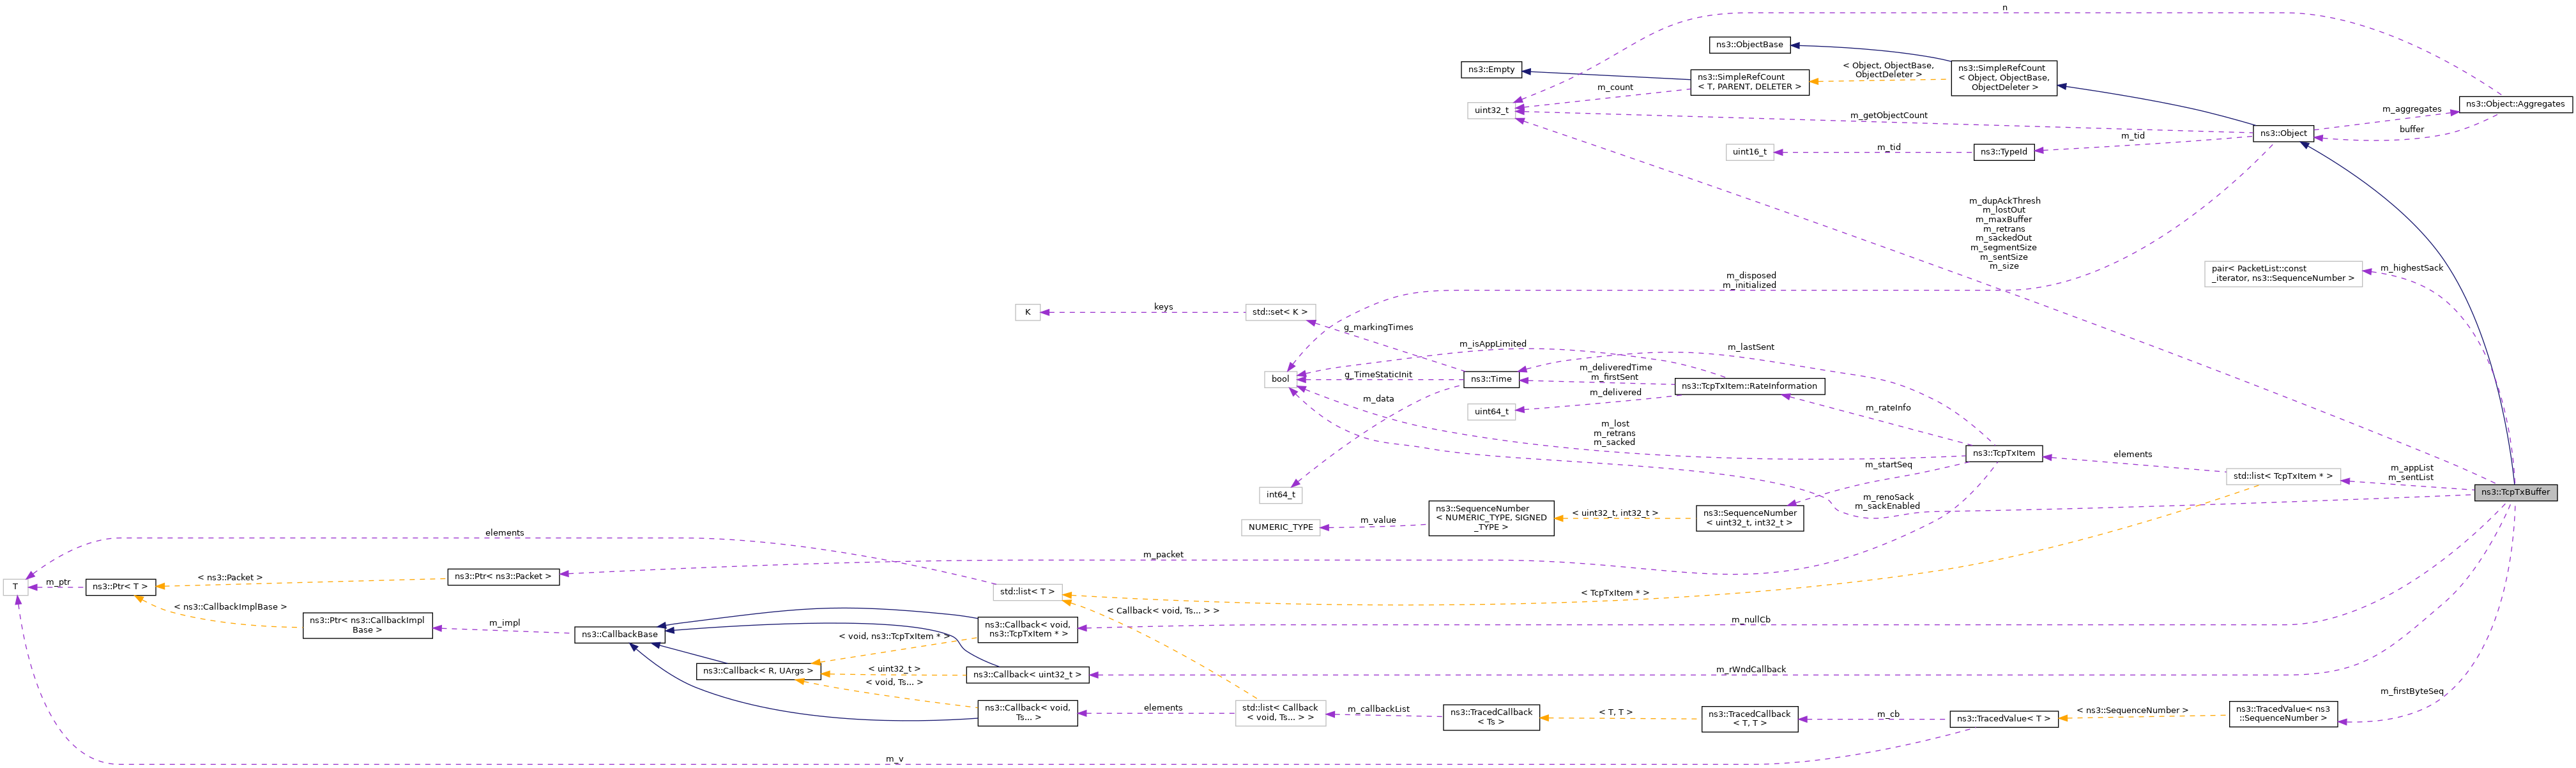The height and width of the screenshot is (768, 2576).
Task: Select the ns3::Ptr< ns3::Packet > node
Action: click(x=502, y=575)
